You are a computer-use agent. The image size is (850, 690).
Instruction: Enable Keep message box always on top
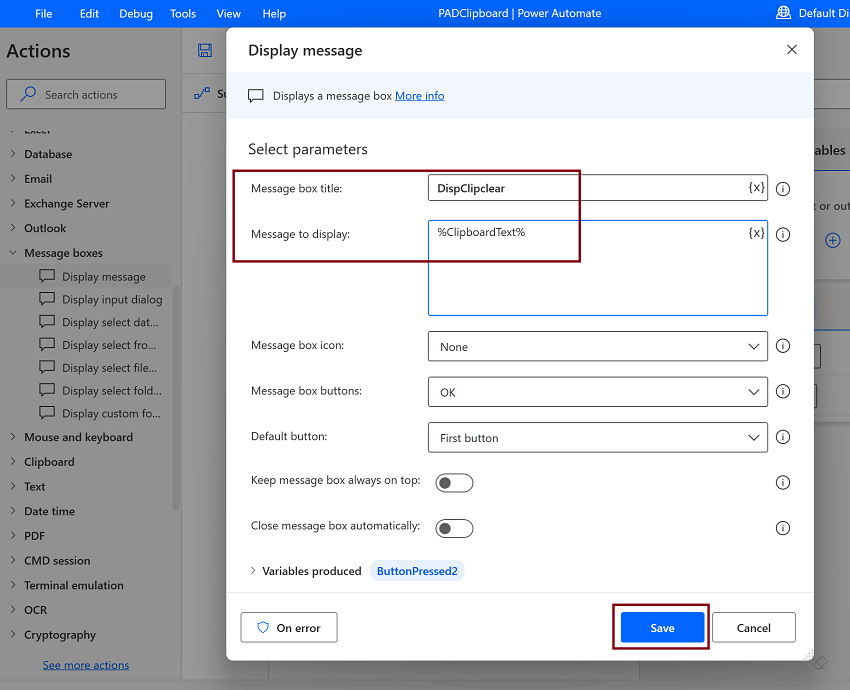[x=454, y=482]
